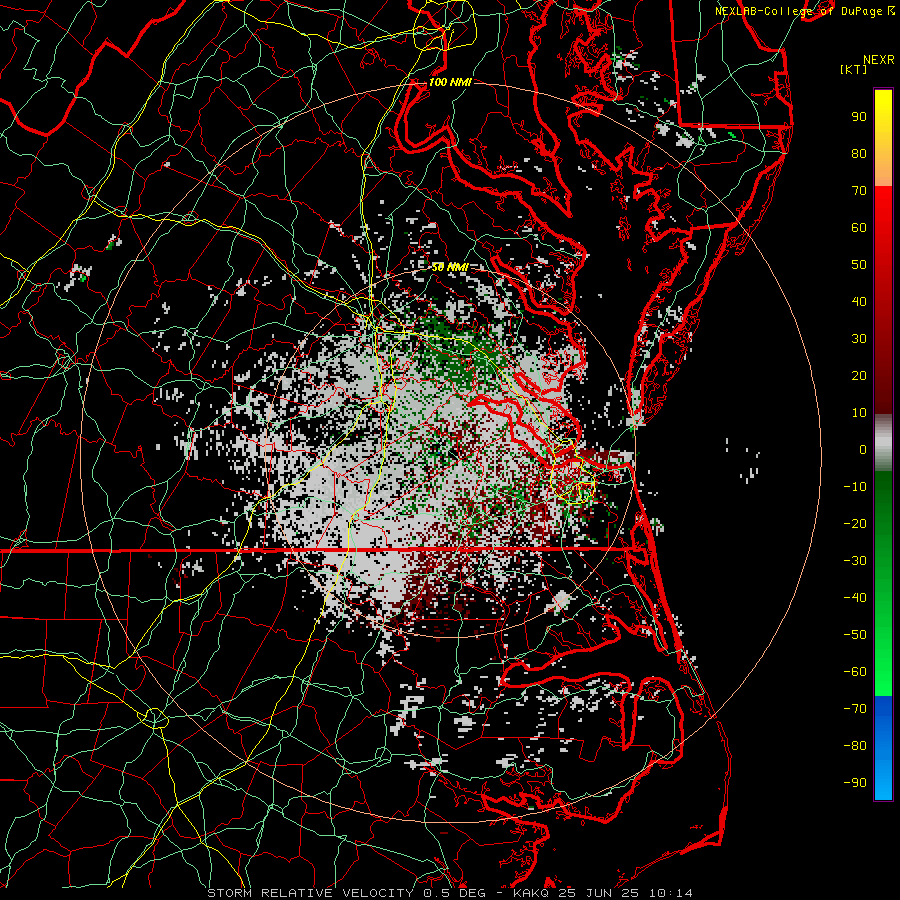This screenshot has width=900, height=900.
Task: Click the -30 value on the velocity scale
Action: pos(855,561)
